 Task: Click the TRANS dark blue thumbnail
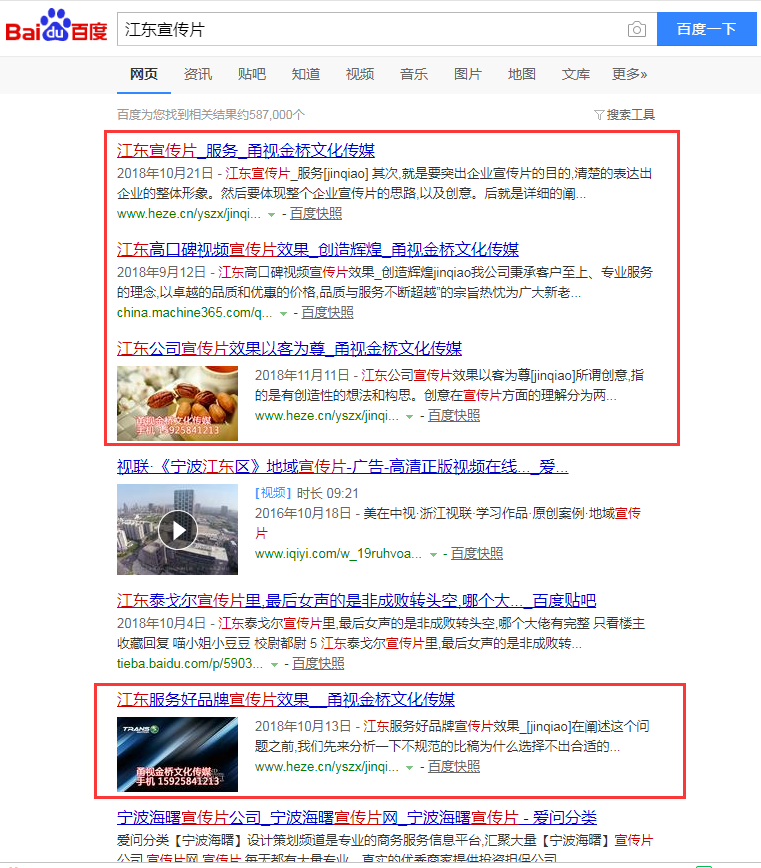[177, 755]
